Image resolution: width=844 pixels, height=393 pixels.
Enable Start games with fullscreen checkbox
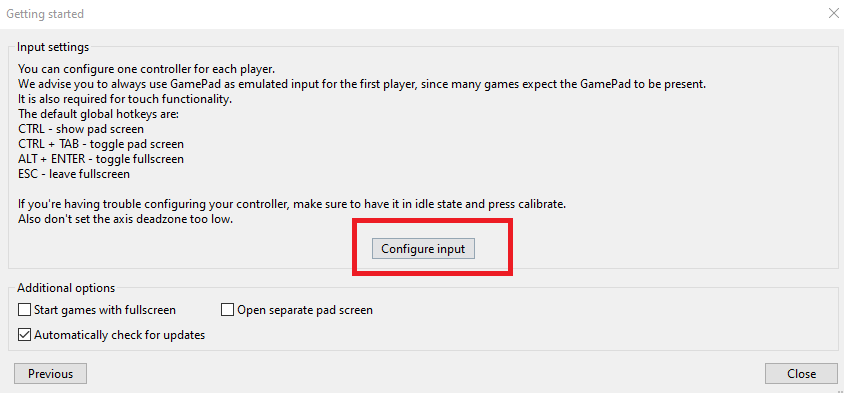pyautogui.click(x=24, y=310)
